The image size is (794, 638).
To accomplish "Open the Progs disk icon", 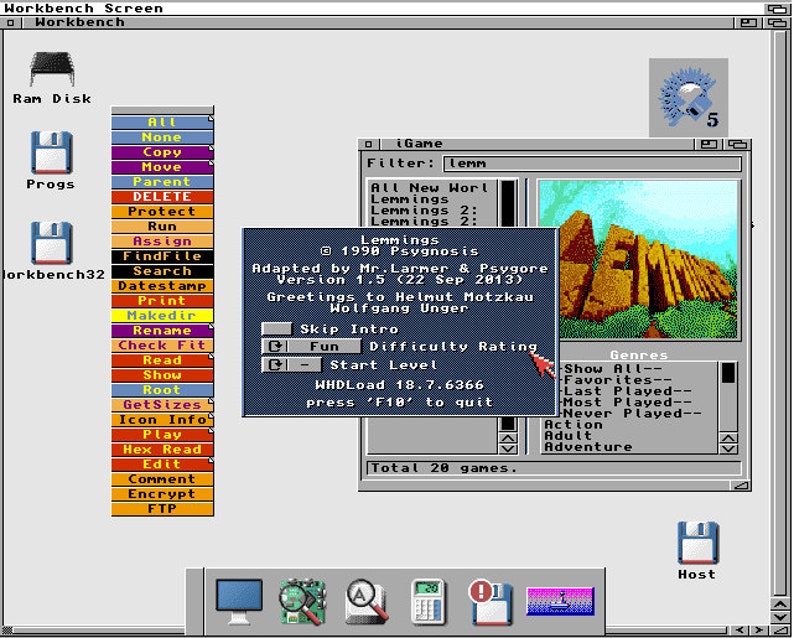I will click(x=51, y=152).
